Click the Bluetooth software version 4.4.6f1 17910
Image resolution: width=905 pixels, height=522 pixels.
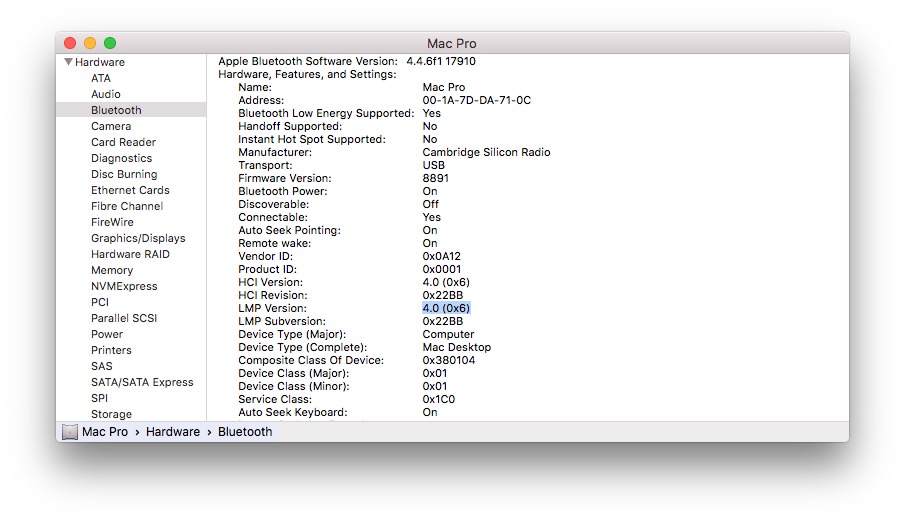point(441,61)
